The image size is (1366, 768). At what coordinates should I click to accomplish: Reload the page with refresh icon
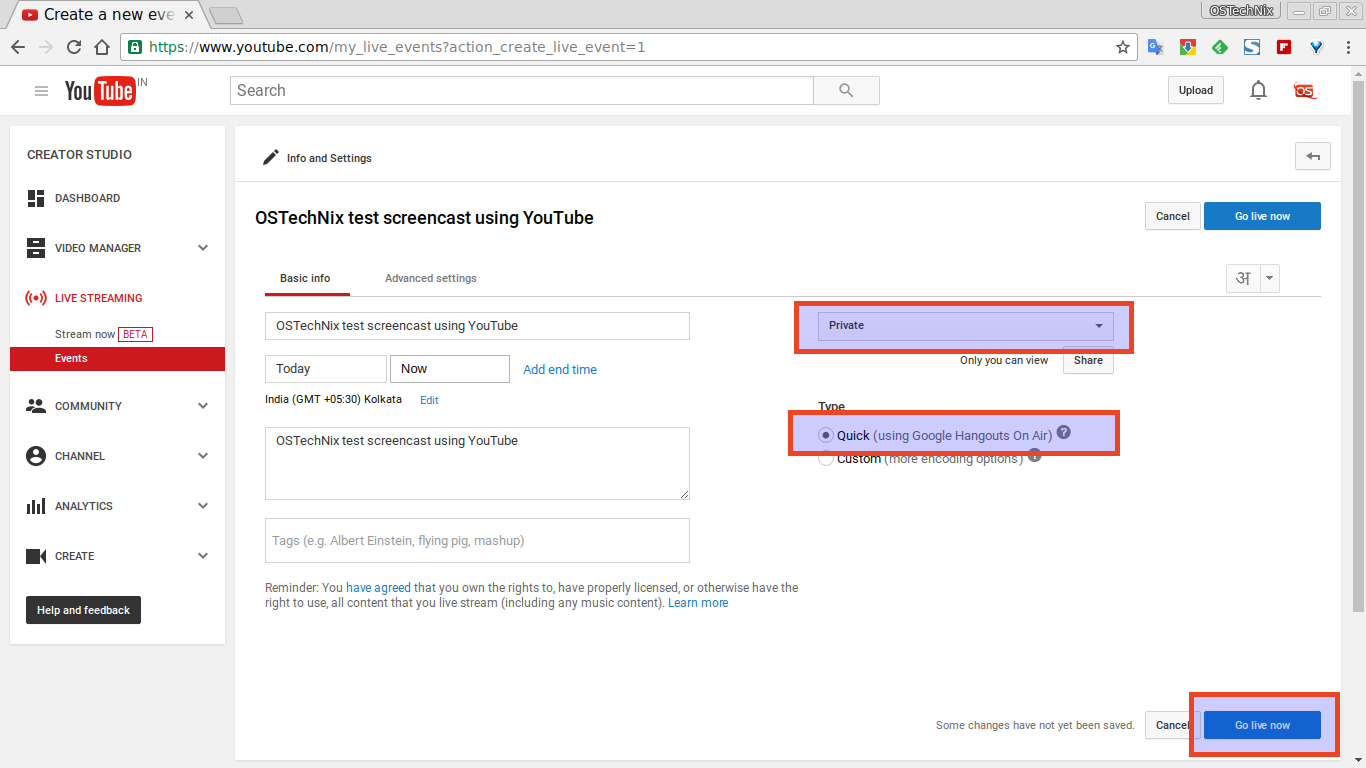pyautogui.click(x=74, y=47)
